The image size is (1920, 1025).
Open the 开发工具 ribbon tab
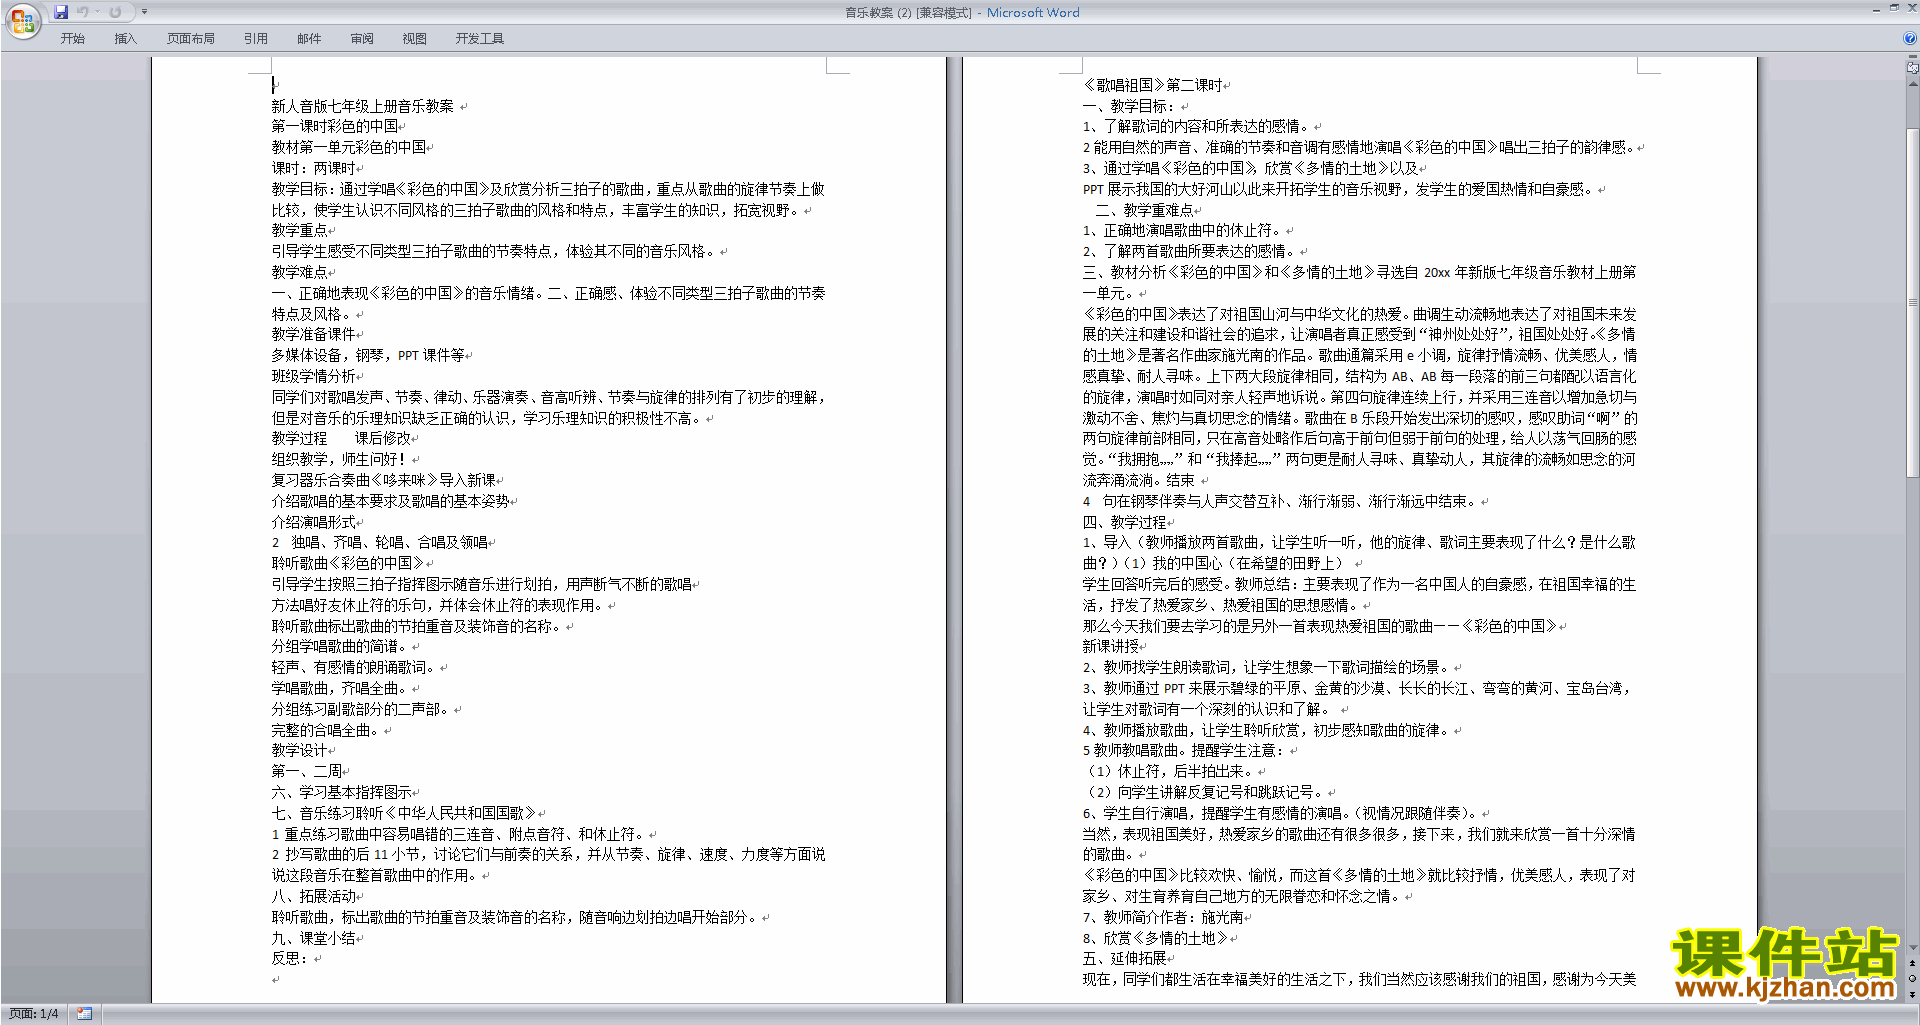click(479, 39)
